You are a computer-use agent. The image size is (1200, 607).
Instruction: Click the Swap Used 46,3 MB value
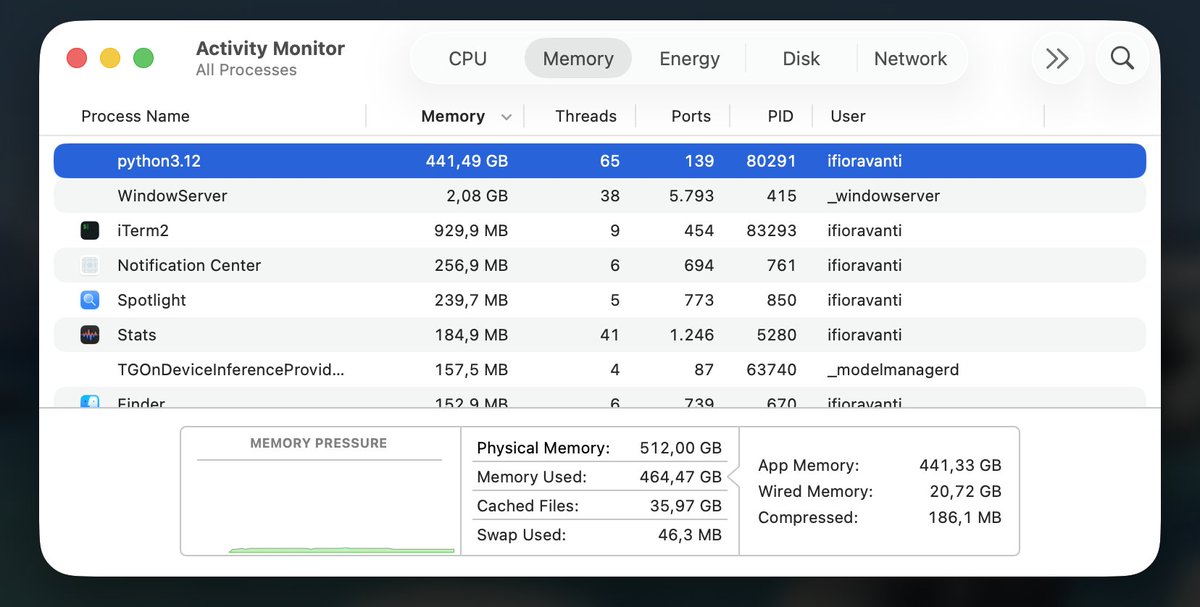point(689,535)
